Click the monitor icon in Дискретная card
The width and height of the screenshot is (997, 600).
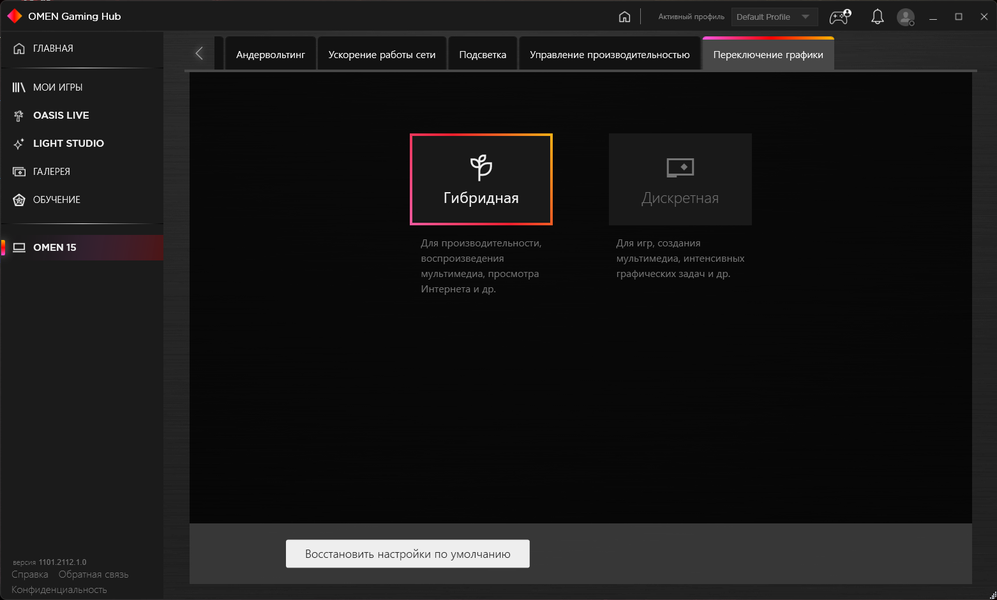click(680, 168)
